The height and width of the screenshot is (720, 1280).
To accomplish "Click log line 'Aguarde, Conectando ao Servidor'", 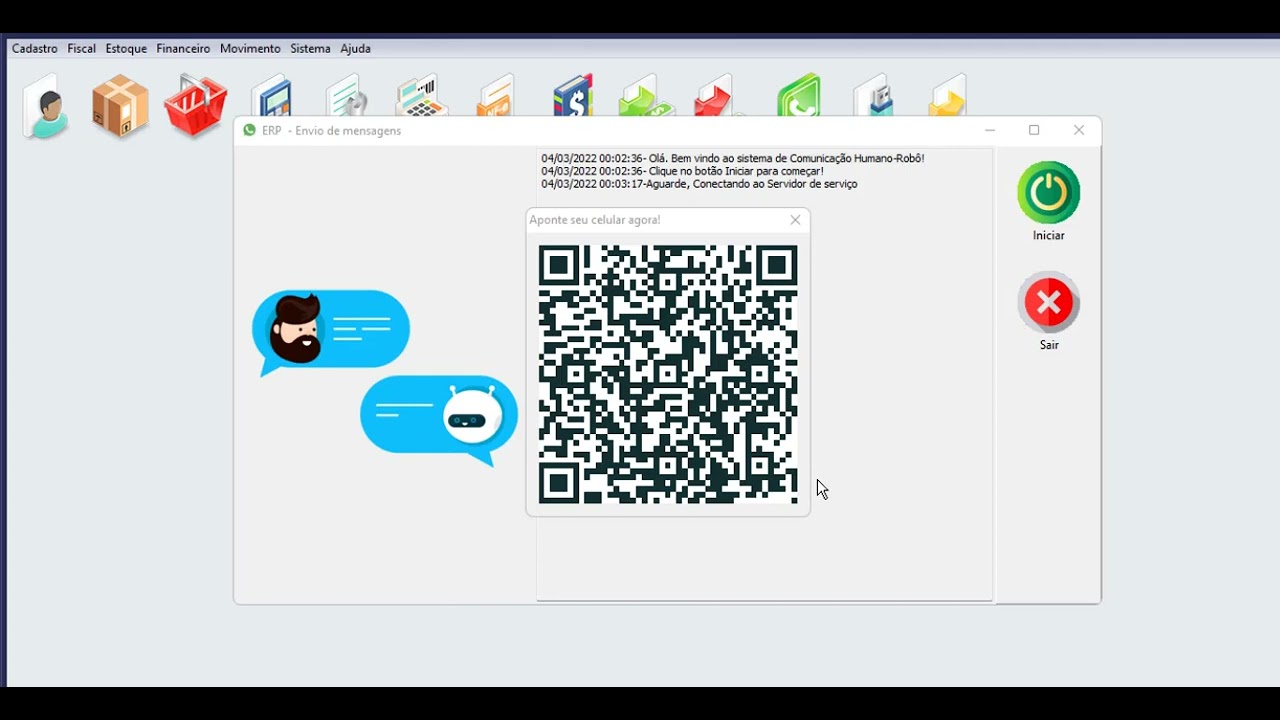I will coord(699,184).
